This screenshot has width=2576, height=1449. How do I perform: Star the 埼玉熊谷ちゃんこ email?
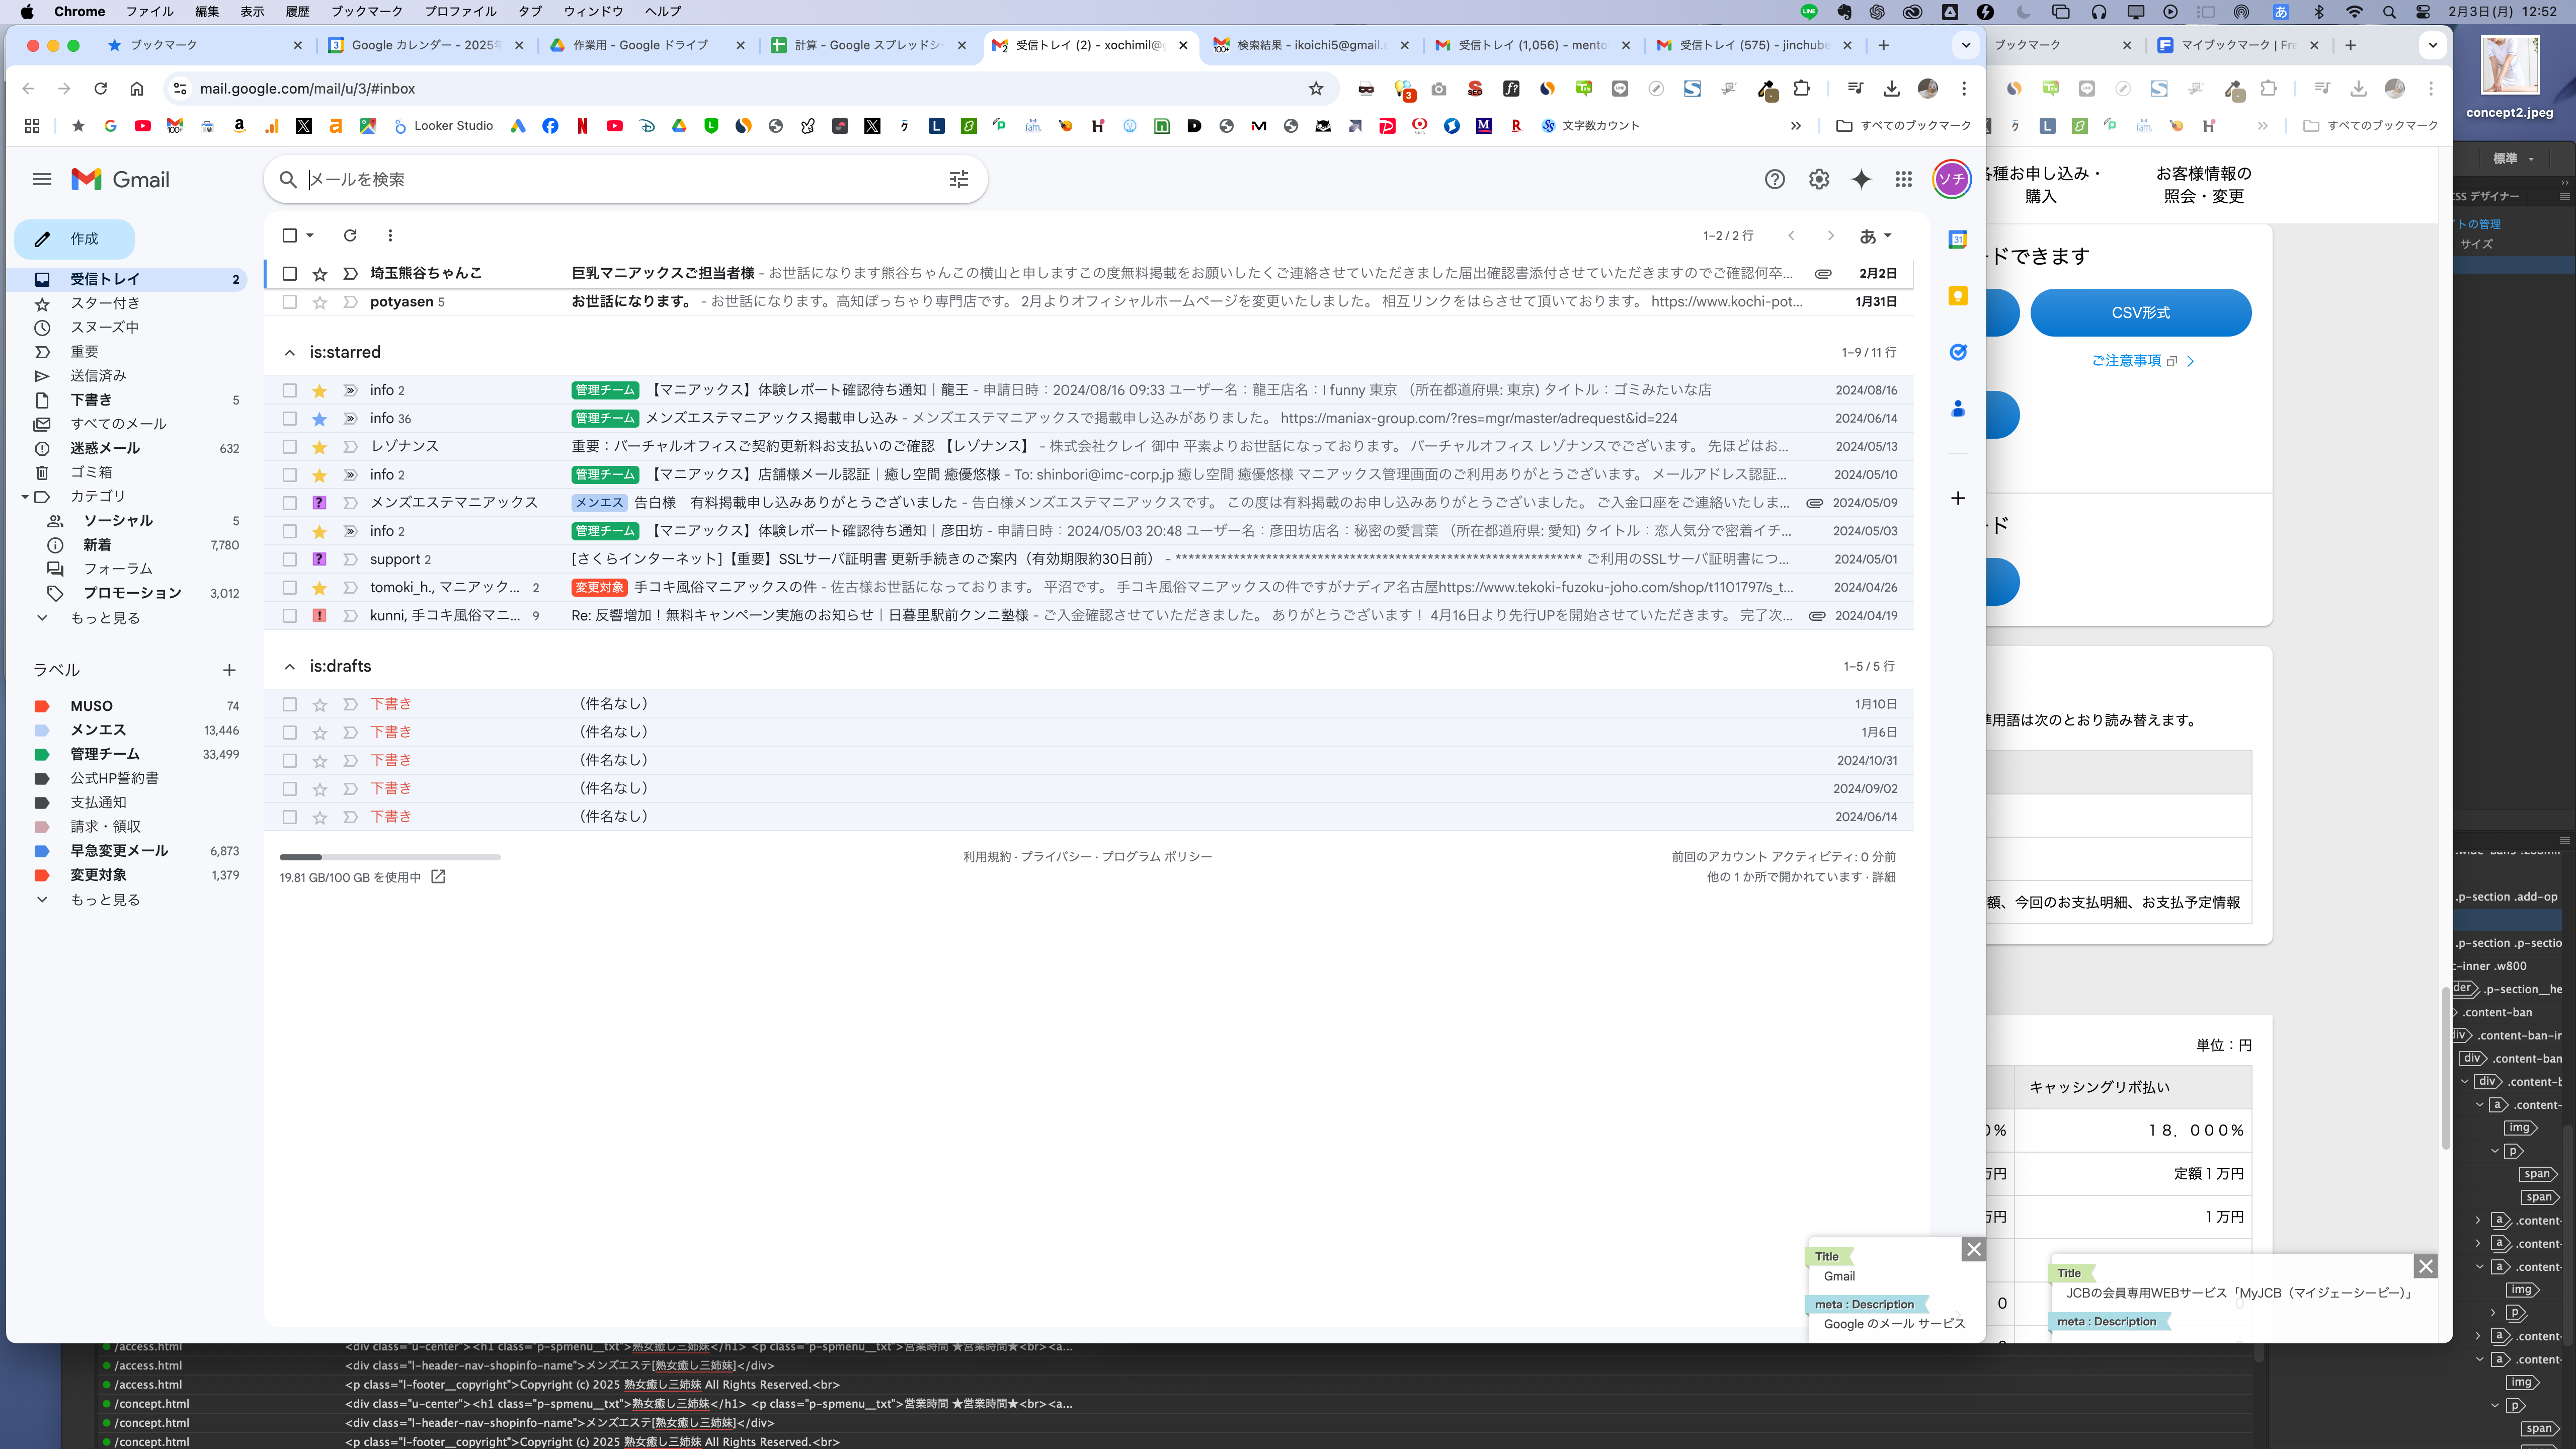[x=320, y=273]
